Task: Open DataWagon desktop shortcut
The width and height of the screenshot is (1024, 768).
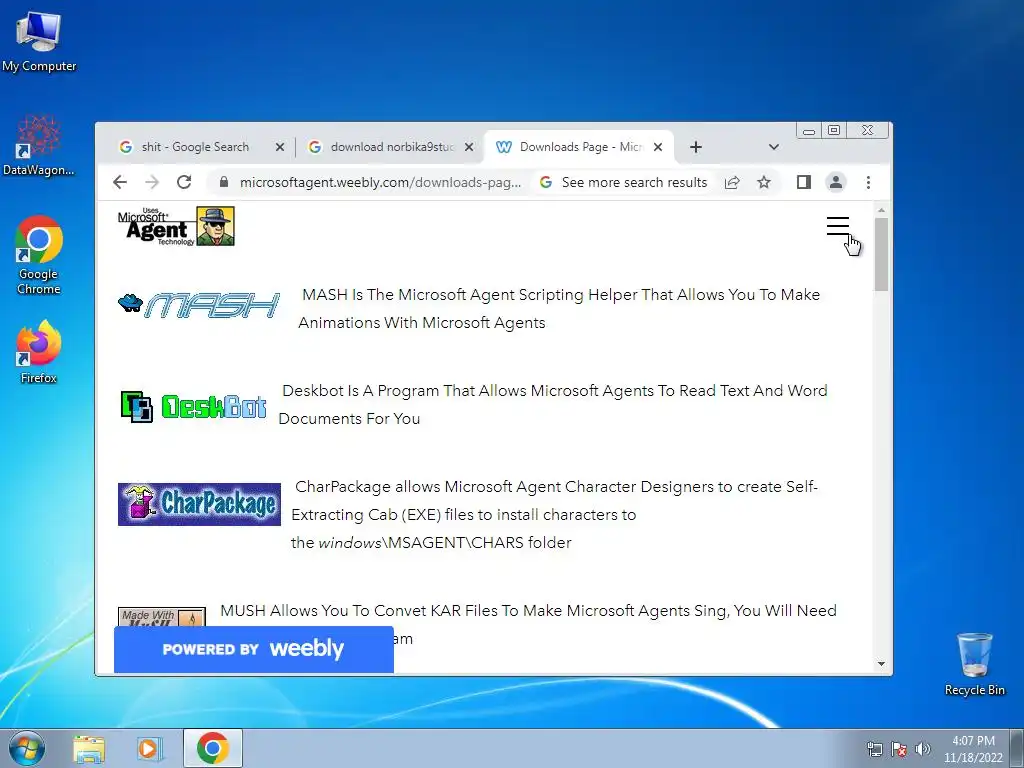Action: point(39,145)
